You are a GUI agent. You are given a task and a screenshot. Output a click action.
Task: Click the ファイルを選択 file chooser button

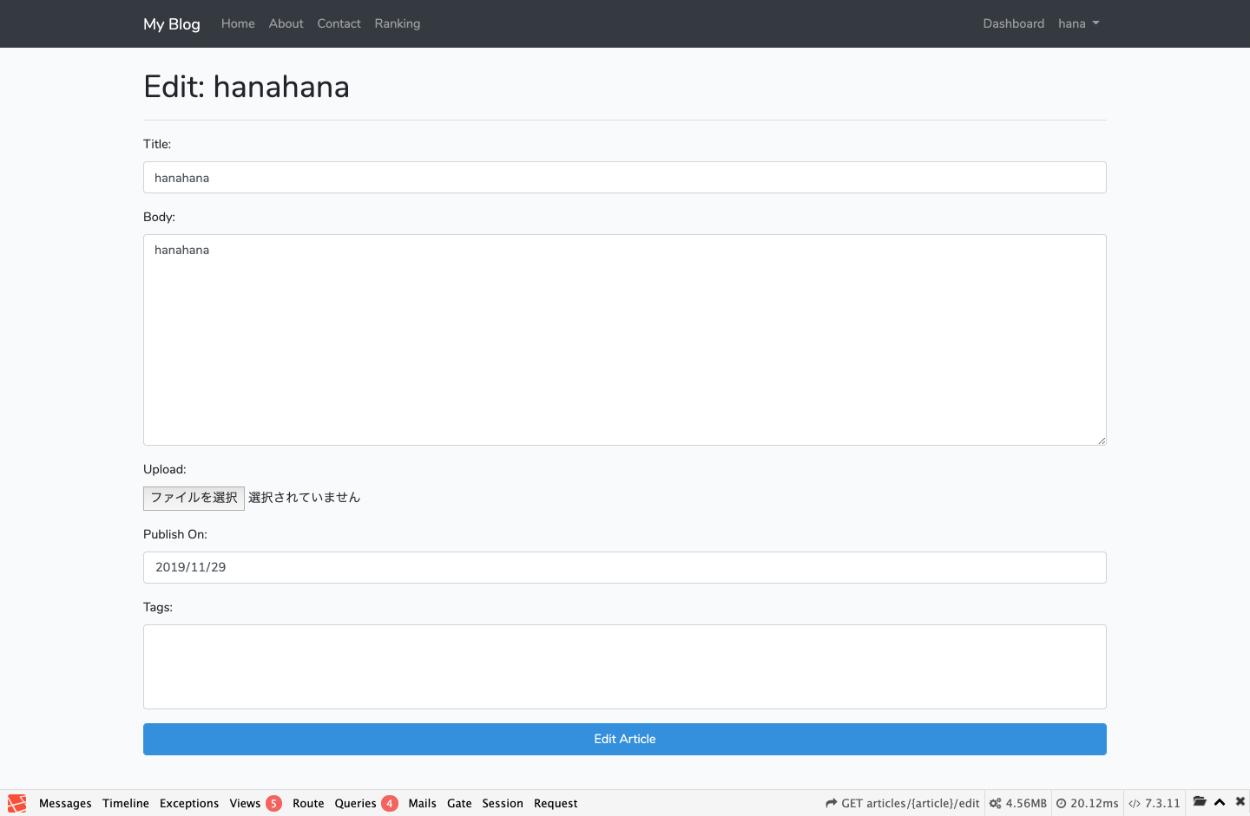coord(194,498)
